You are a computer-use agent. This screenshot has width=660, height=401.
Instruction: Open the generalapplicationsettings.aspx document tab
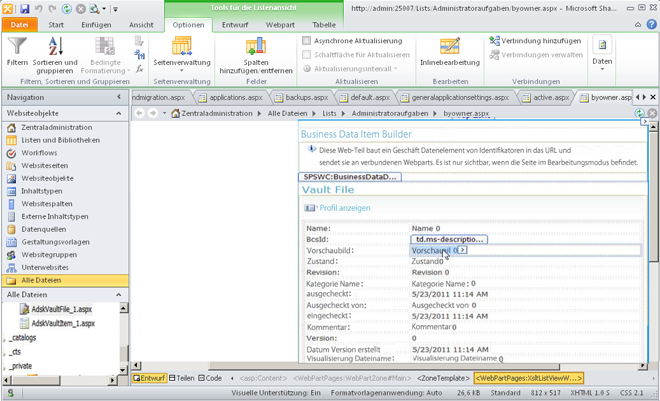coord(455,98)
